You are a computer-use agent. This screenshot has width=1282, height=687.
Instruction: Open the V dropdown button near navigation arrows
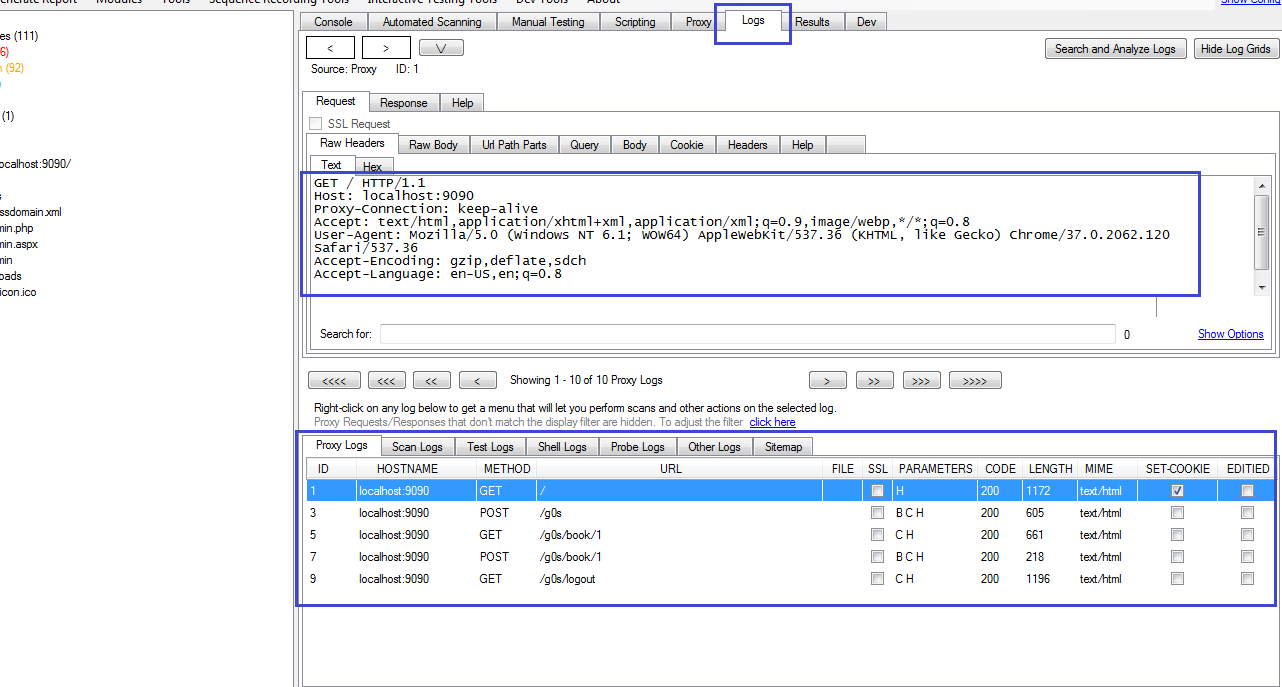coord(441,46)
